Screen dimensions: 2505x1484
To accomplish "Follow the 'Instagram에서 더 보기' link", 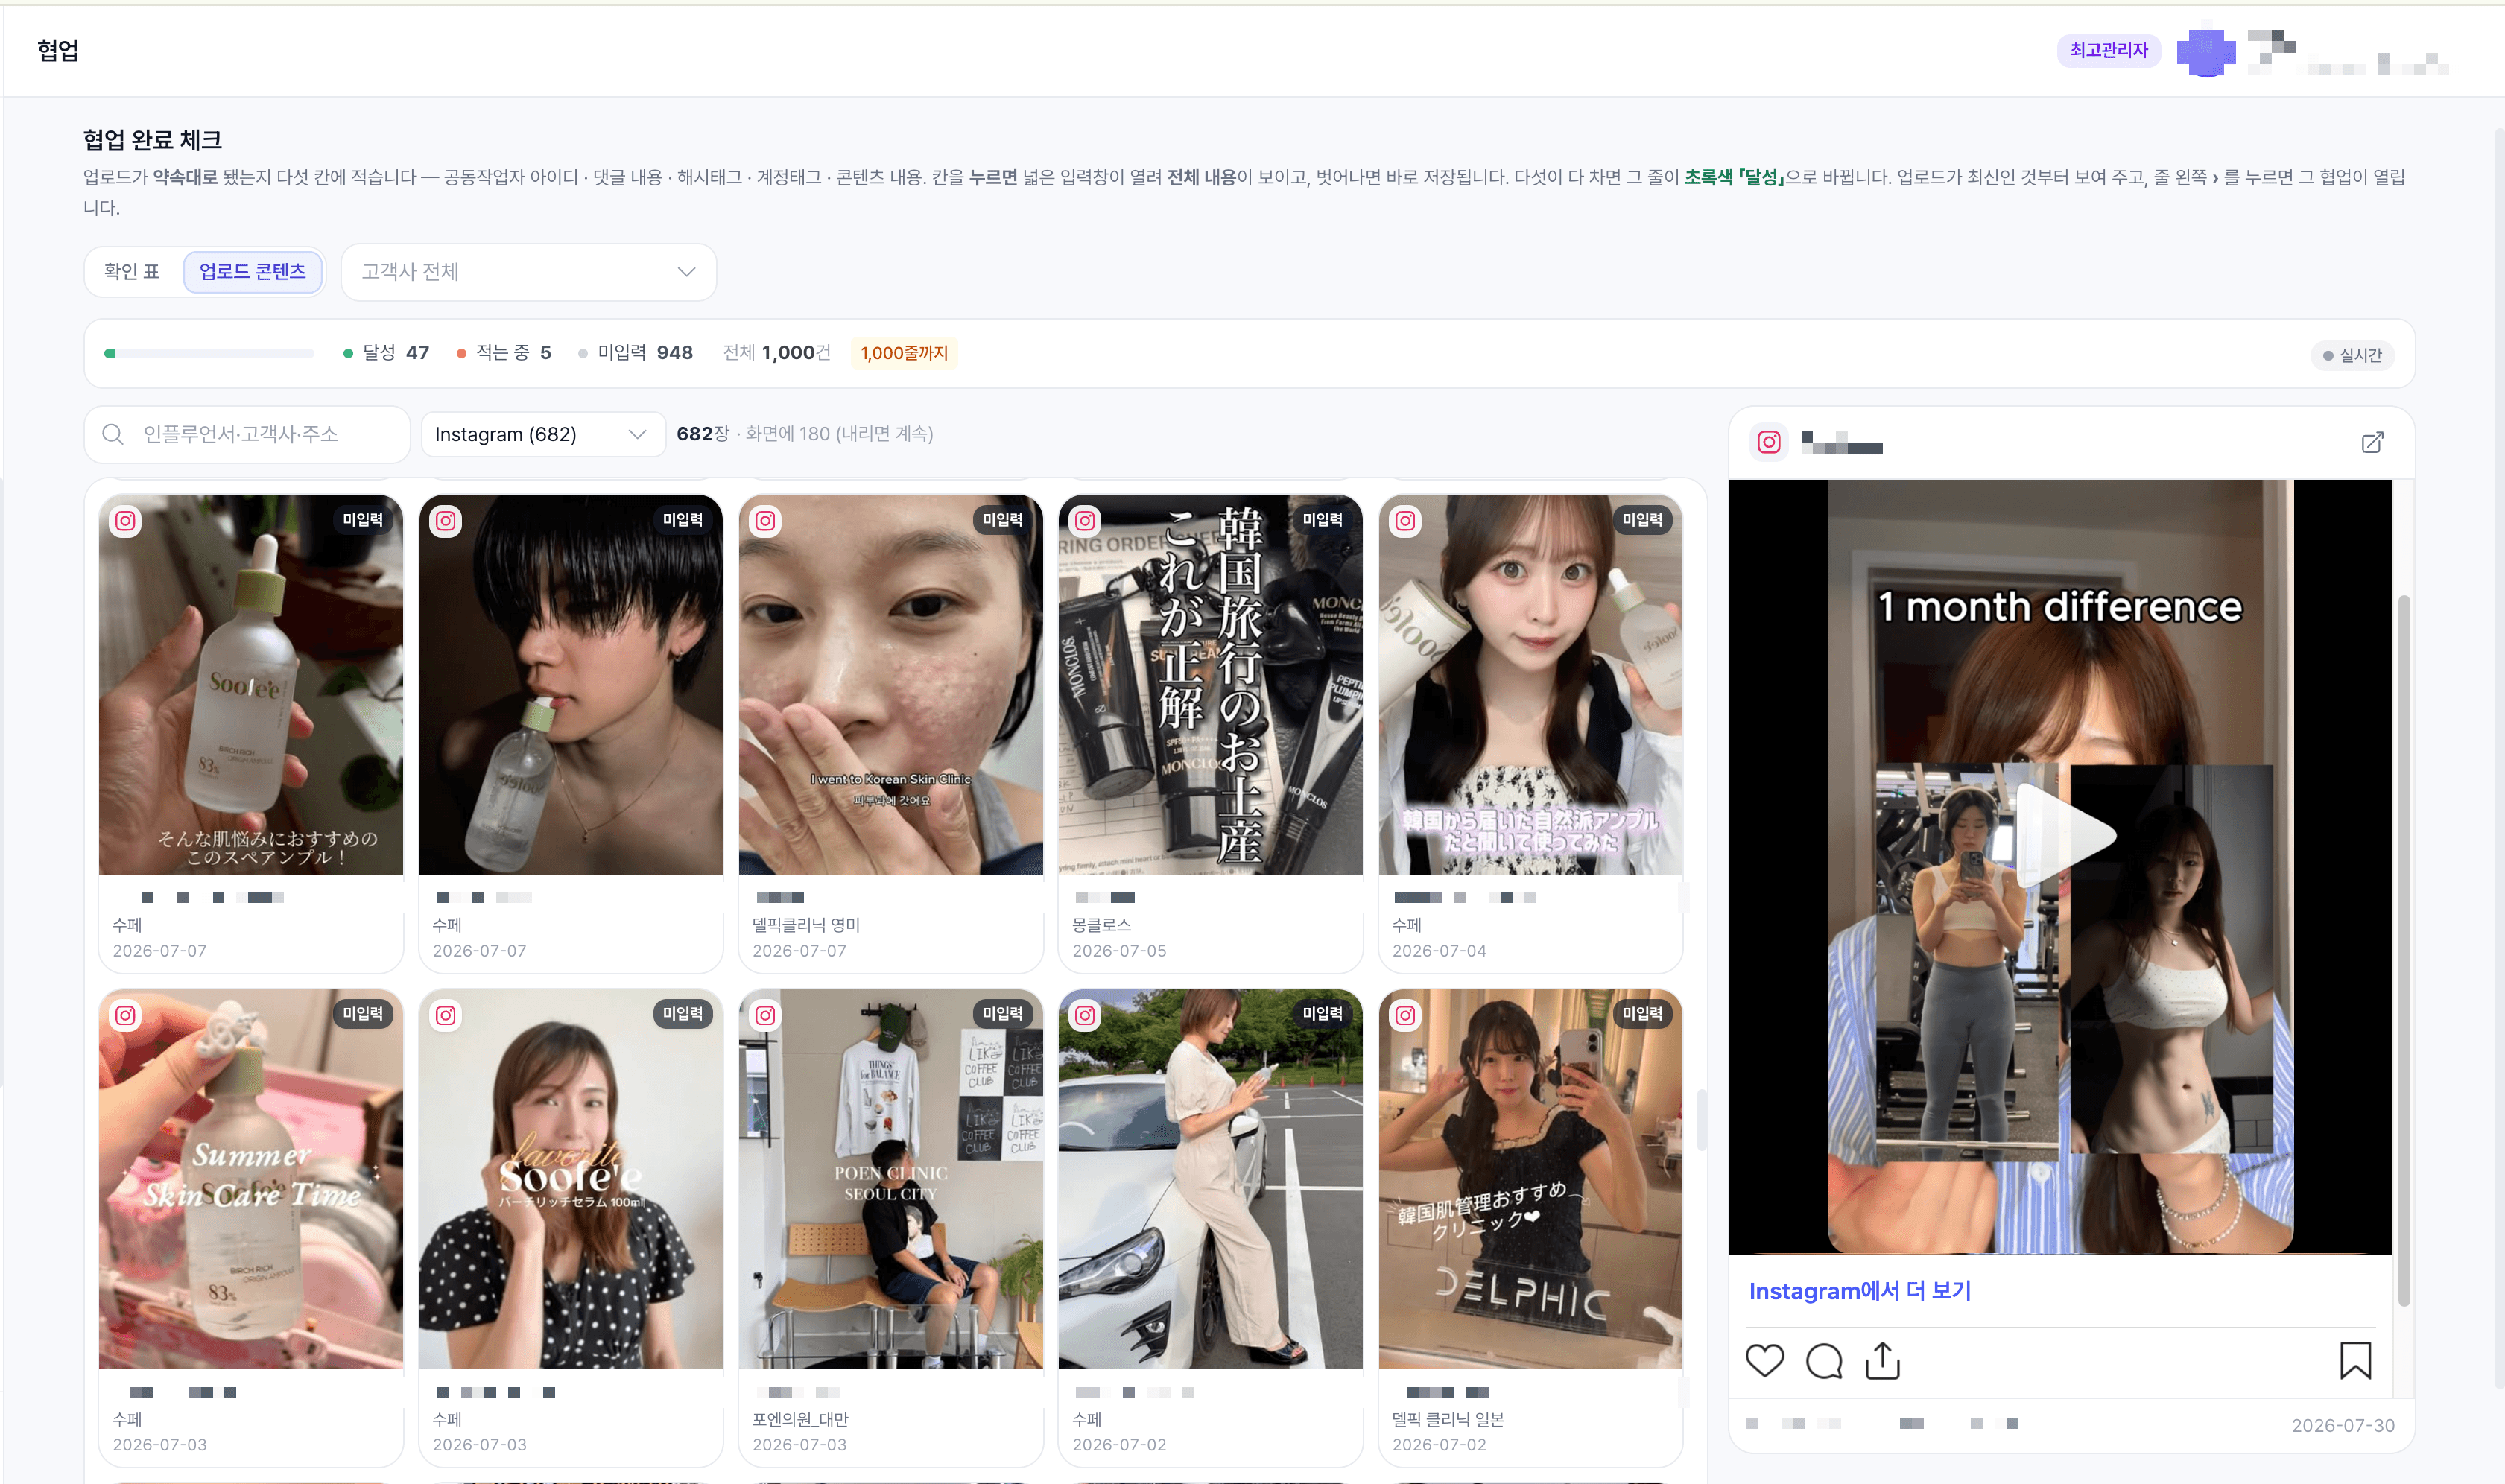I will [1859, 1291].
